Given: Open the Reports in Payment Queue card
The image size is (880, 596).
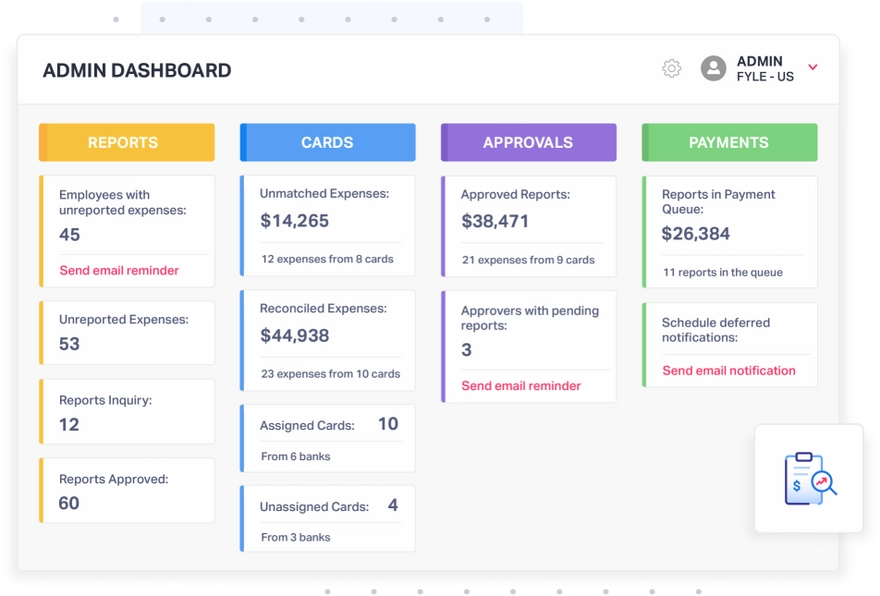Looking at the screenshot, I should (x=729, y=231).
